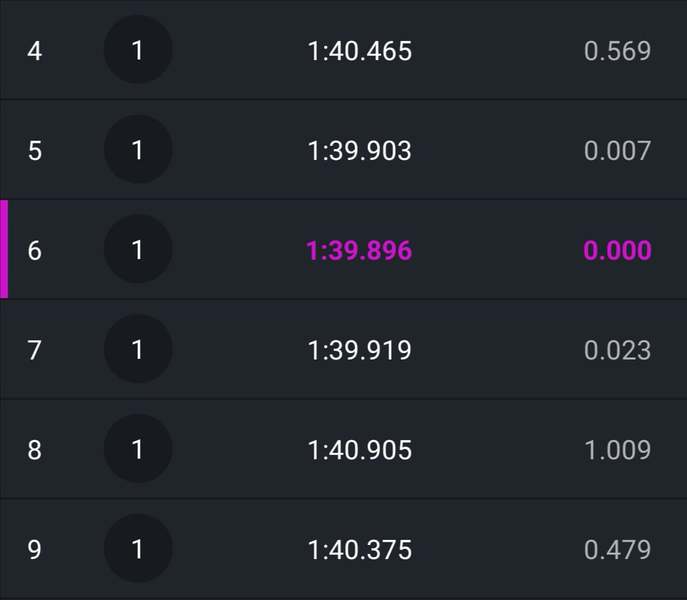The height and width of the screenshot is (600, 687).
Task: Select the 1:39.919 lap time
Action: pyautogui.click(x=359, y=351)
